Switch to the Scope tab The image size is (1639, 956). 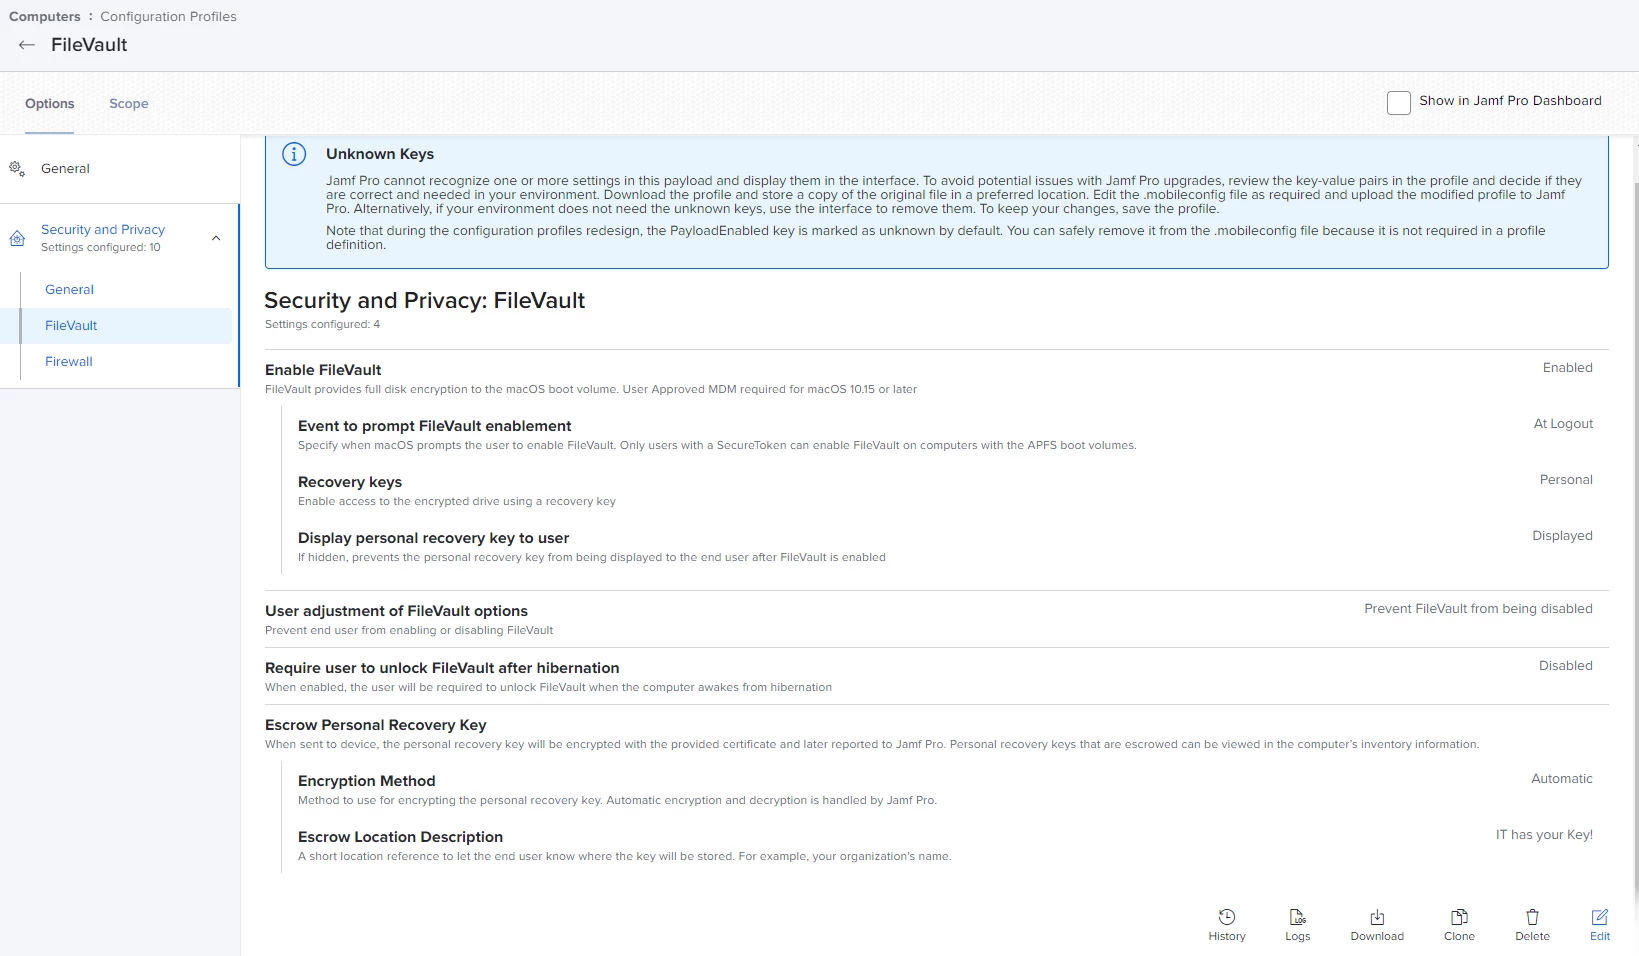coord(129,103)
